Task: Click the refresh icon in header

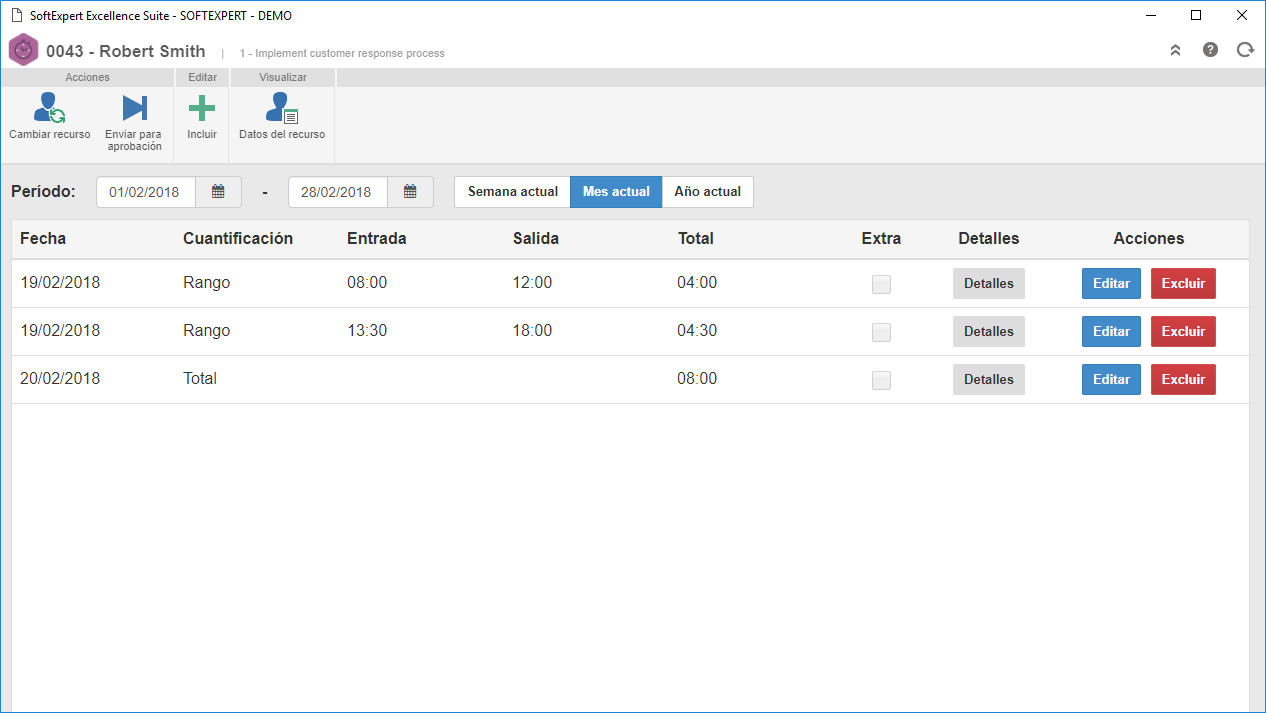Action: click(x=1245, y=49)
